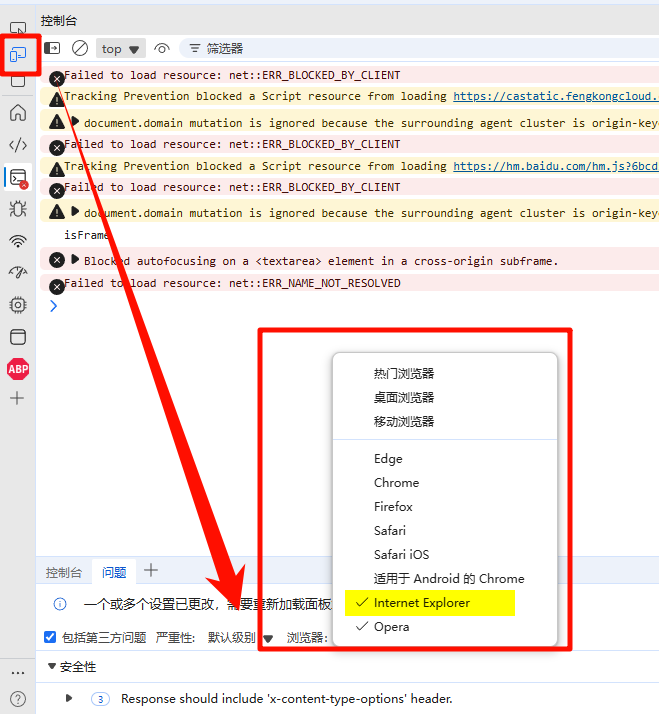Image resolution: width=659 pixels, height=714 pixels.
Task: Click the console prompt chevron
Action: 53,306
